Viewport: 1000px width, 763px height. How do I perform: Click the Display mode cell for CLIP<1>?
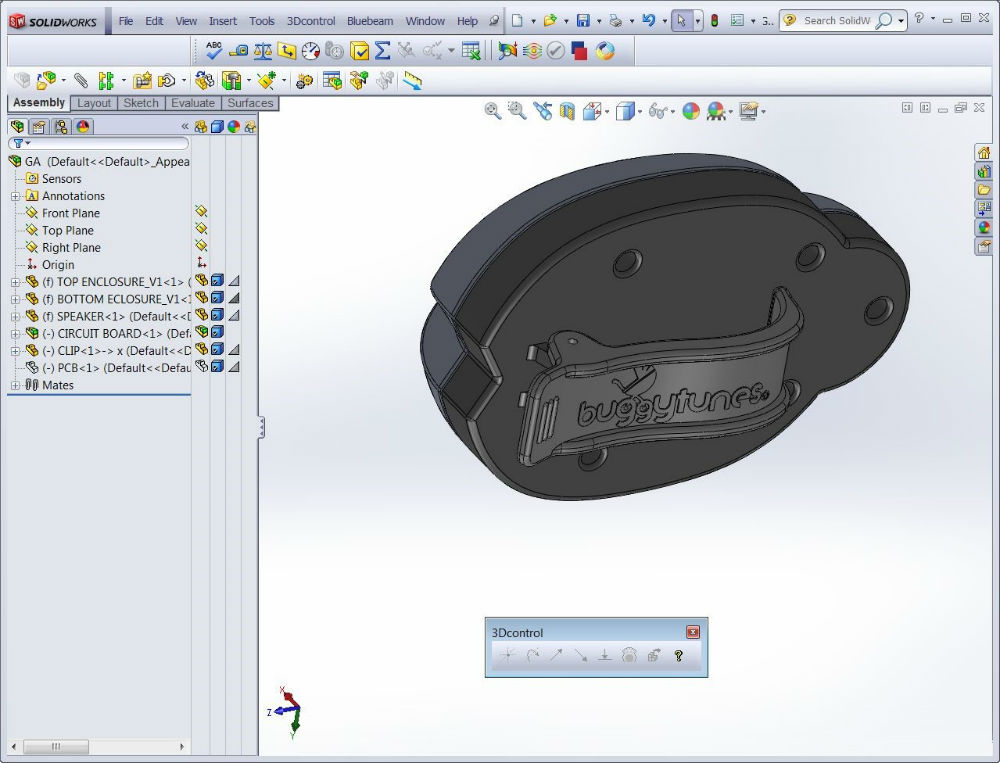217,350
